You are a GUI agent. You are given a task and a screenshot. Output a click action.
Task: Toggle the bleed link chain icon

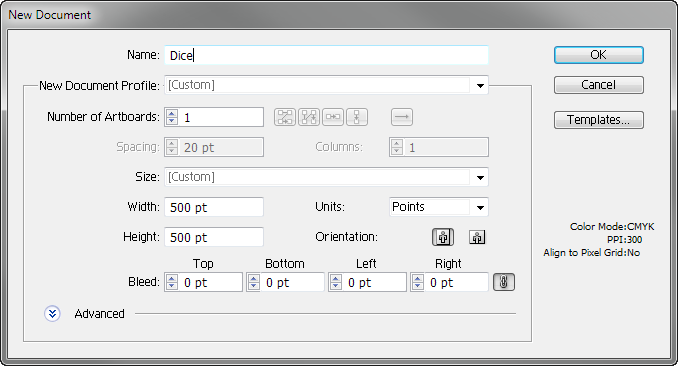504,282
